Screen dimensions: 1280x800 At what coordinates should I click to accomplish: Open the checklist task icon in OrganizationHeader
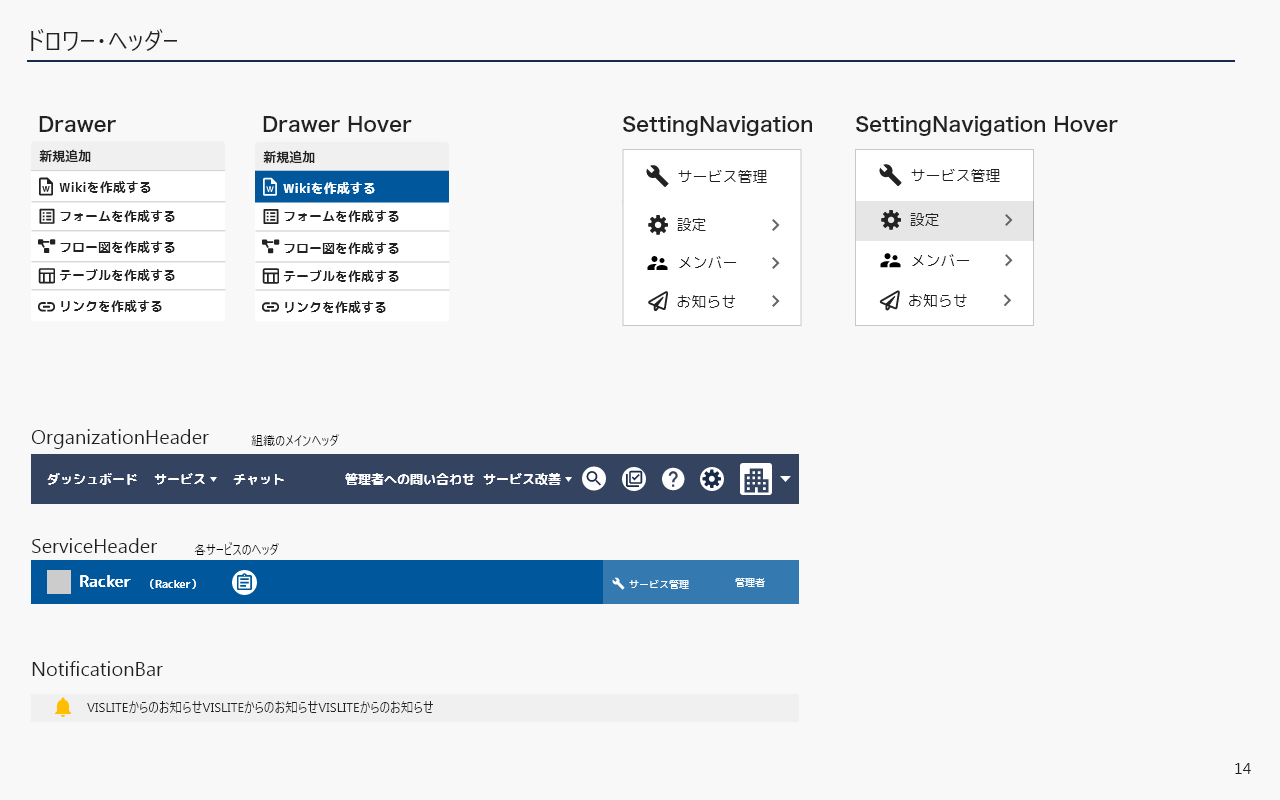[634, 479]
